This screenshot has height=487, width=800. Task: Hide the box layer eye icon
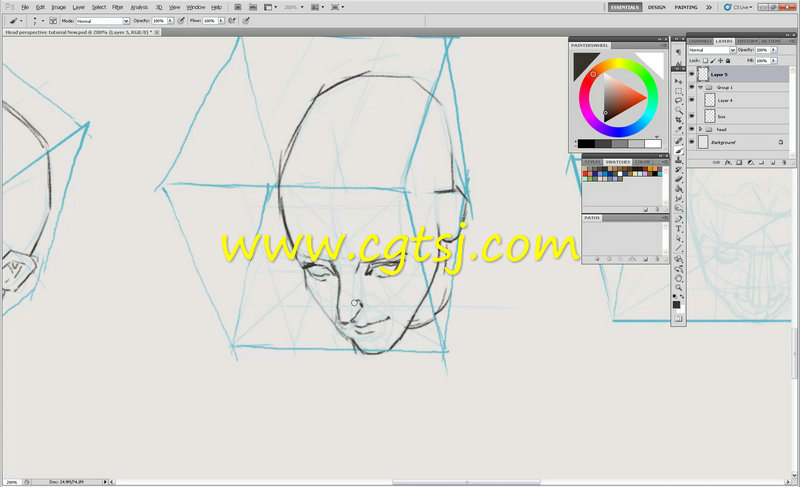pos(692,116)
